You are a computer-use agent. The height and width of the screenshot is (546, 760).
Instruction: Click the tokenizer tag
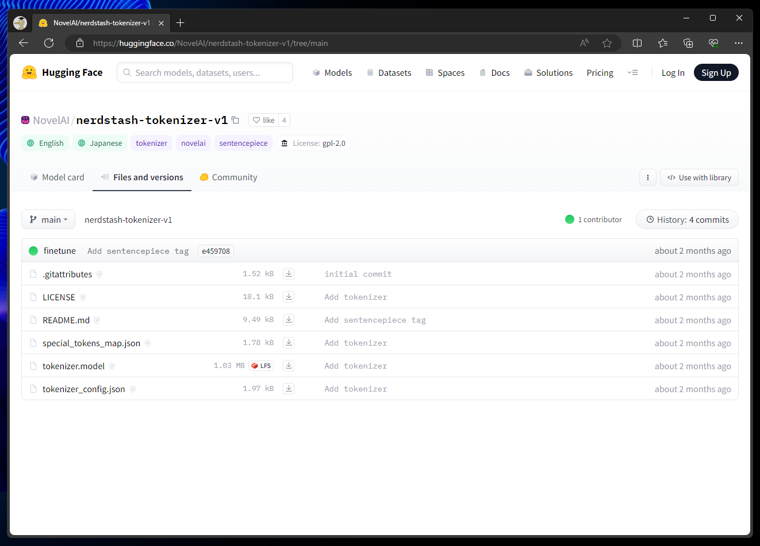pos(151,143)
